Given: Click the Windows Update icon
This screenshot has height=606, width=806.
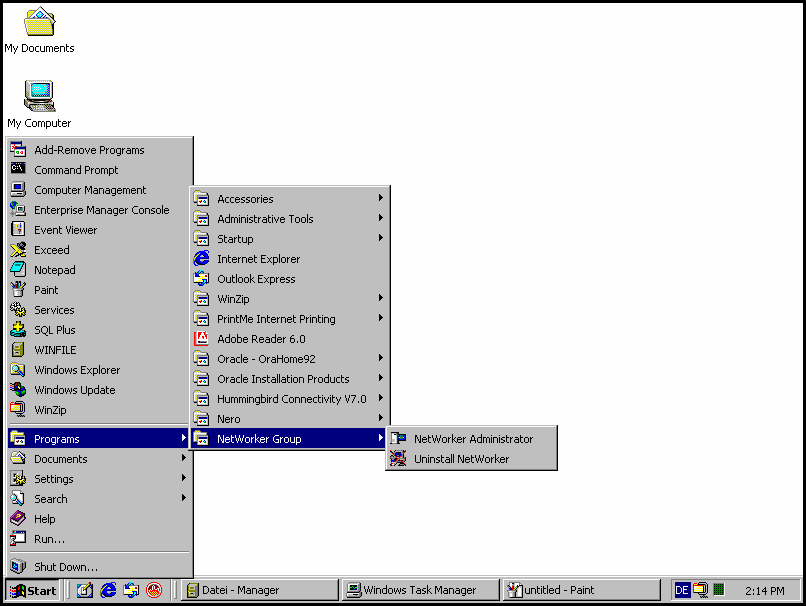Looking at the screenshot, I should [18, 390].
